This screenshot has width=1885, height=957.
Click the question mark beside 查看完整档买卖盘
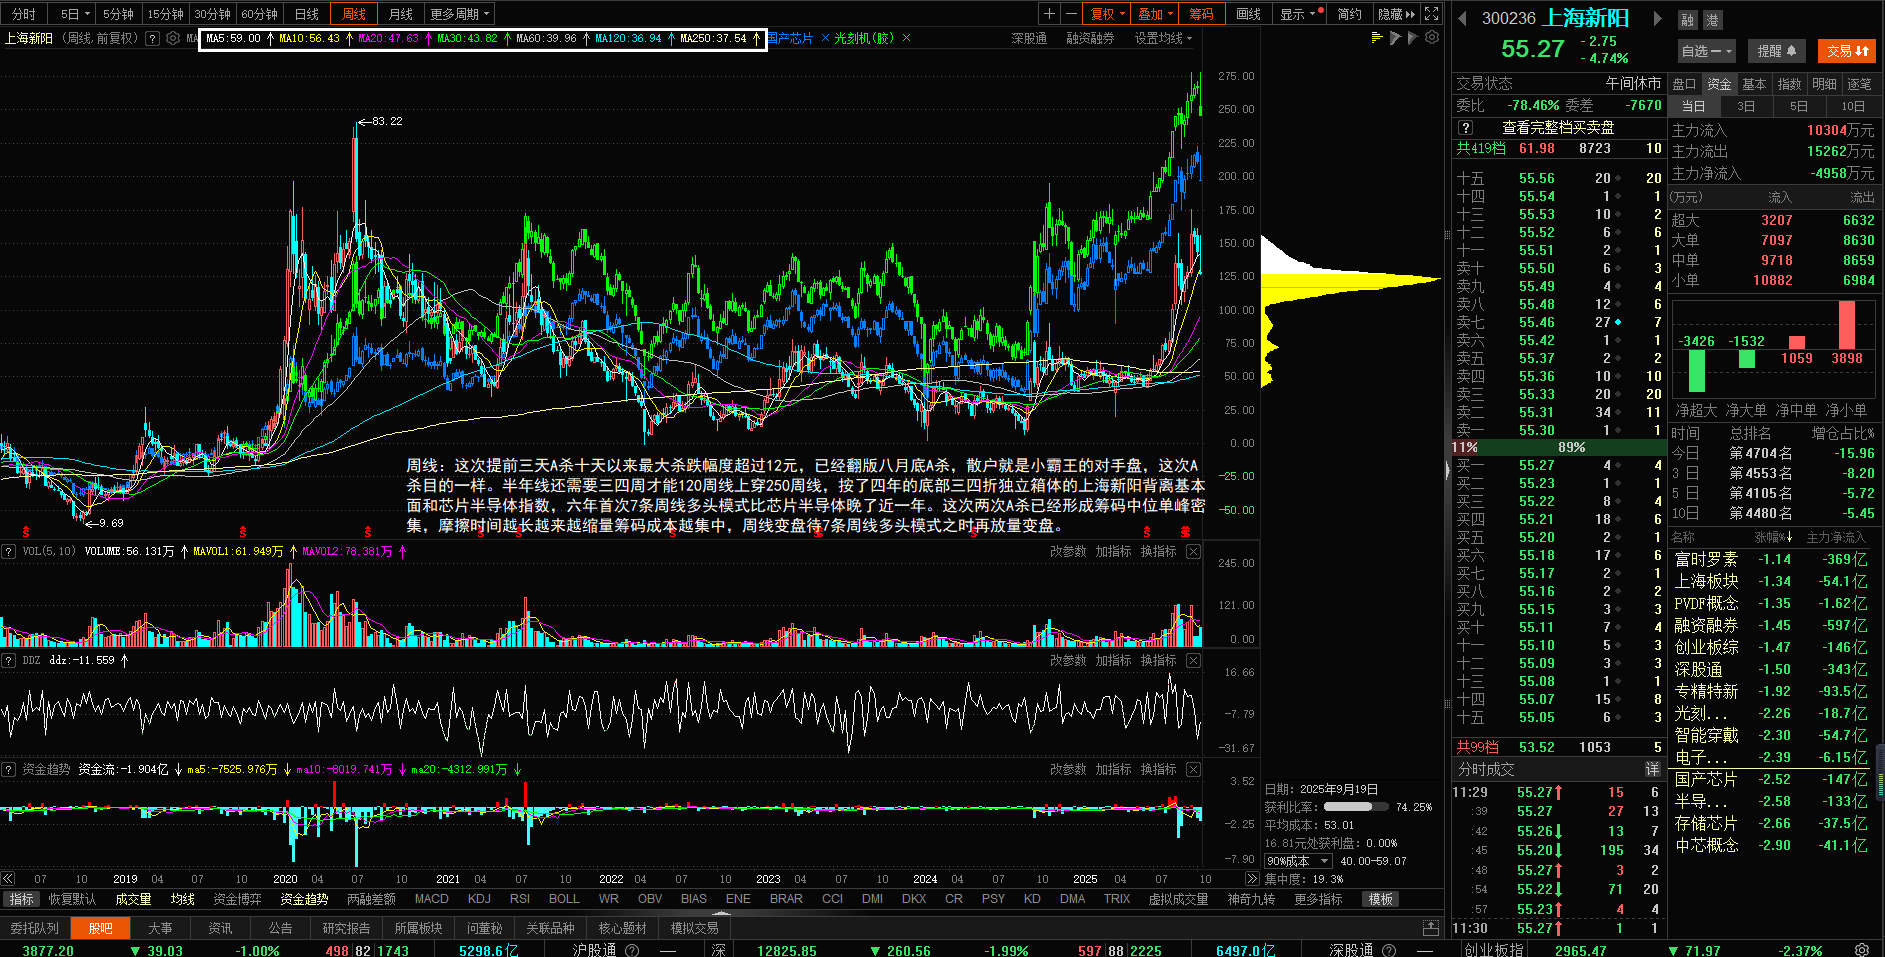point(1465,128)
